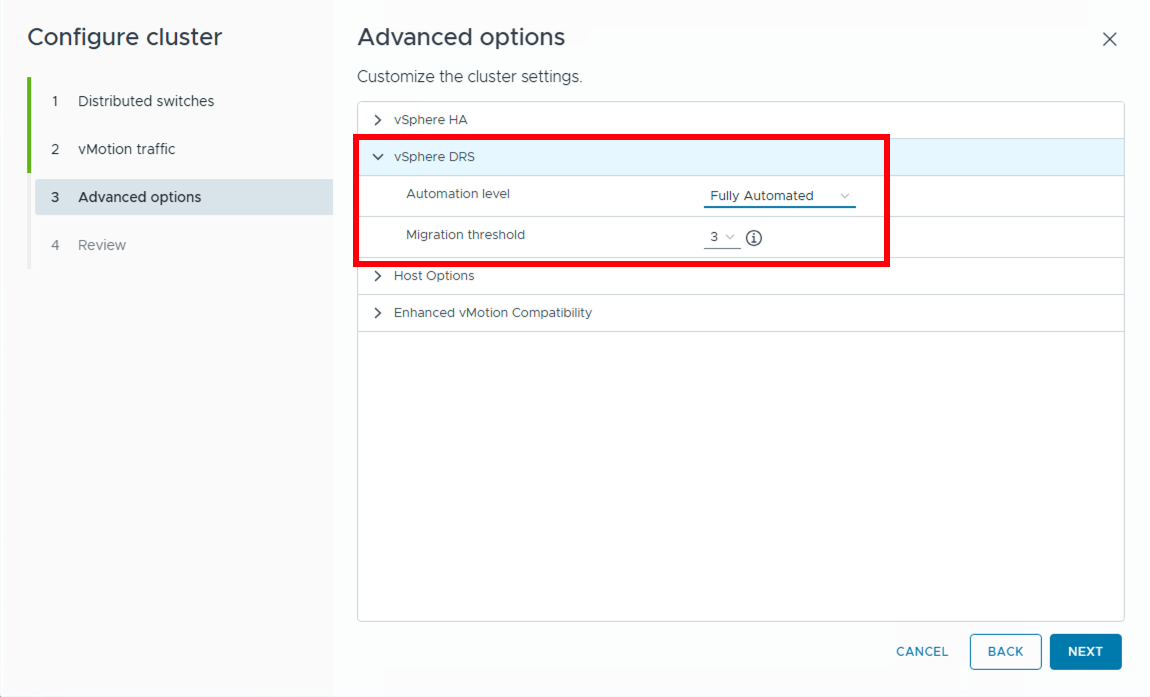Click the BACK button

pyautogui.click(x=1005, y=652)
